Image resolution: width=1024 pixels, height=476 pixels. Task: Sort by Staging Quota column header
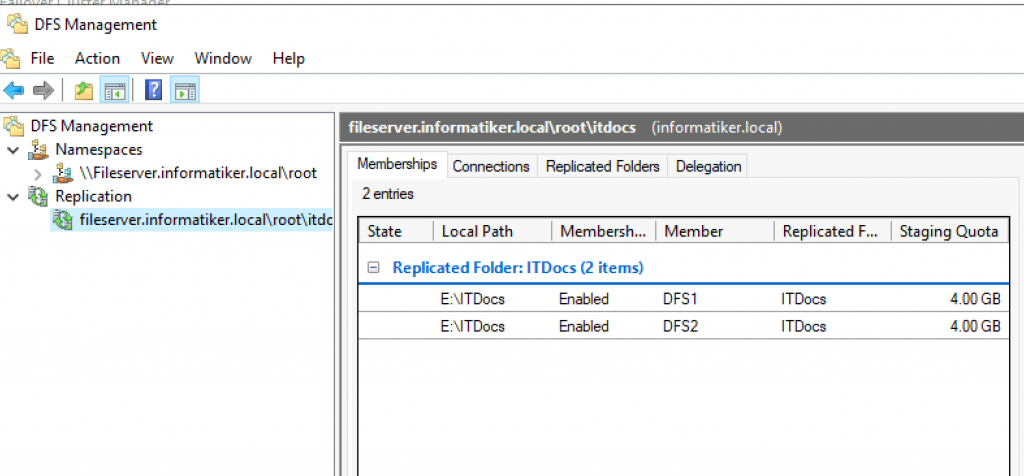point(950,231)
